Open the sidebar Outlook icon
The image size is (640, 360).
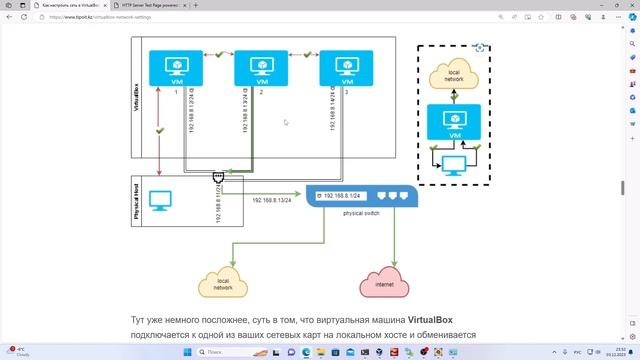tap(633, 111)
